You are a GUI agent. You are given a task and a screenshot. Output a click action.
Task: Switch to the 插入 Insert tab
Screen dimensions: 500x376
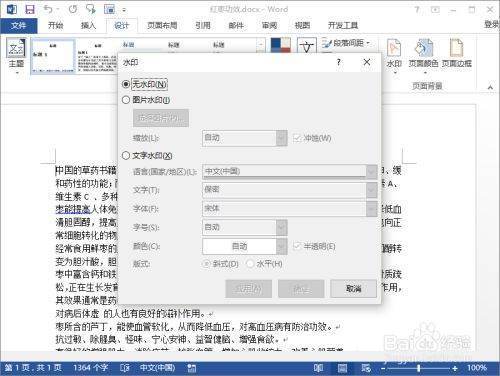[88, 25]
